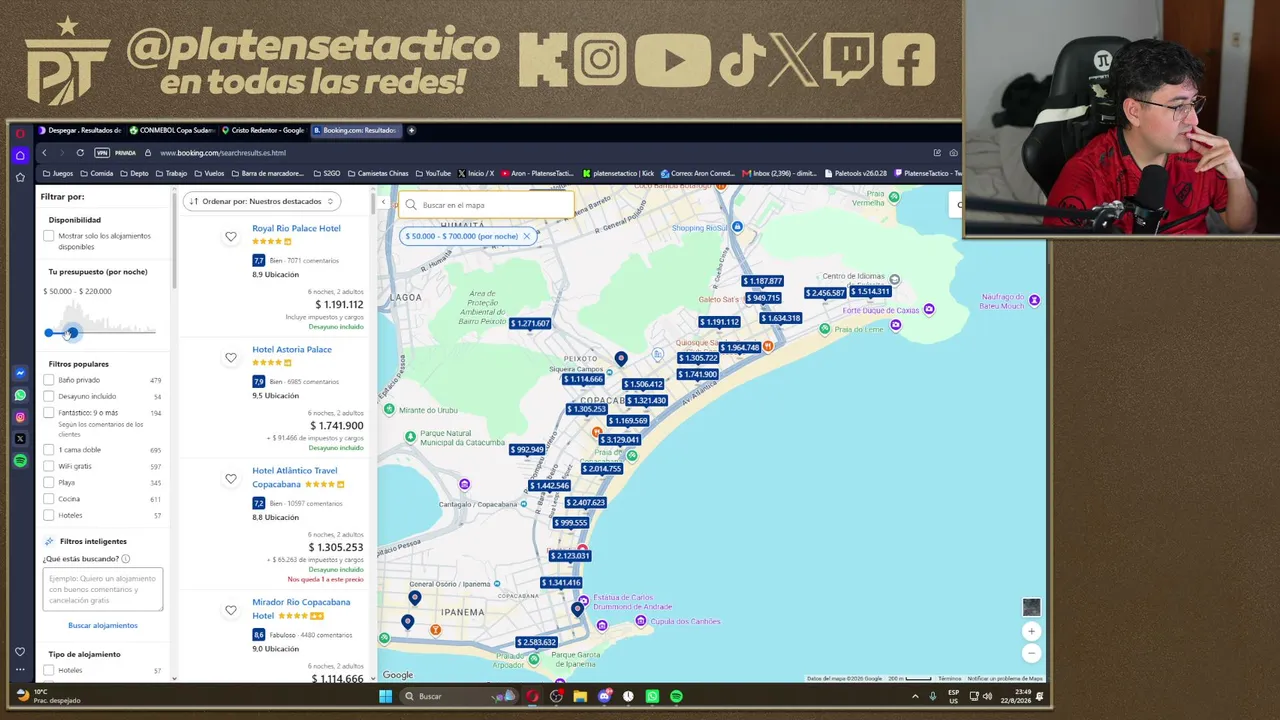Open WhatsApp from the Windows taskbar
The image size is (1280, 720).
(x=653, y=696)
